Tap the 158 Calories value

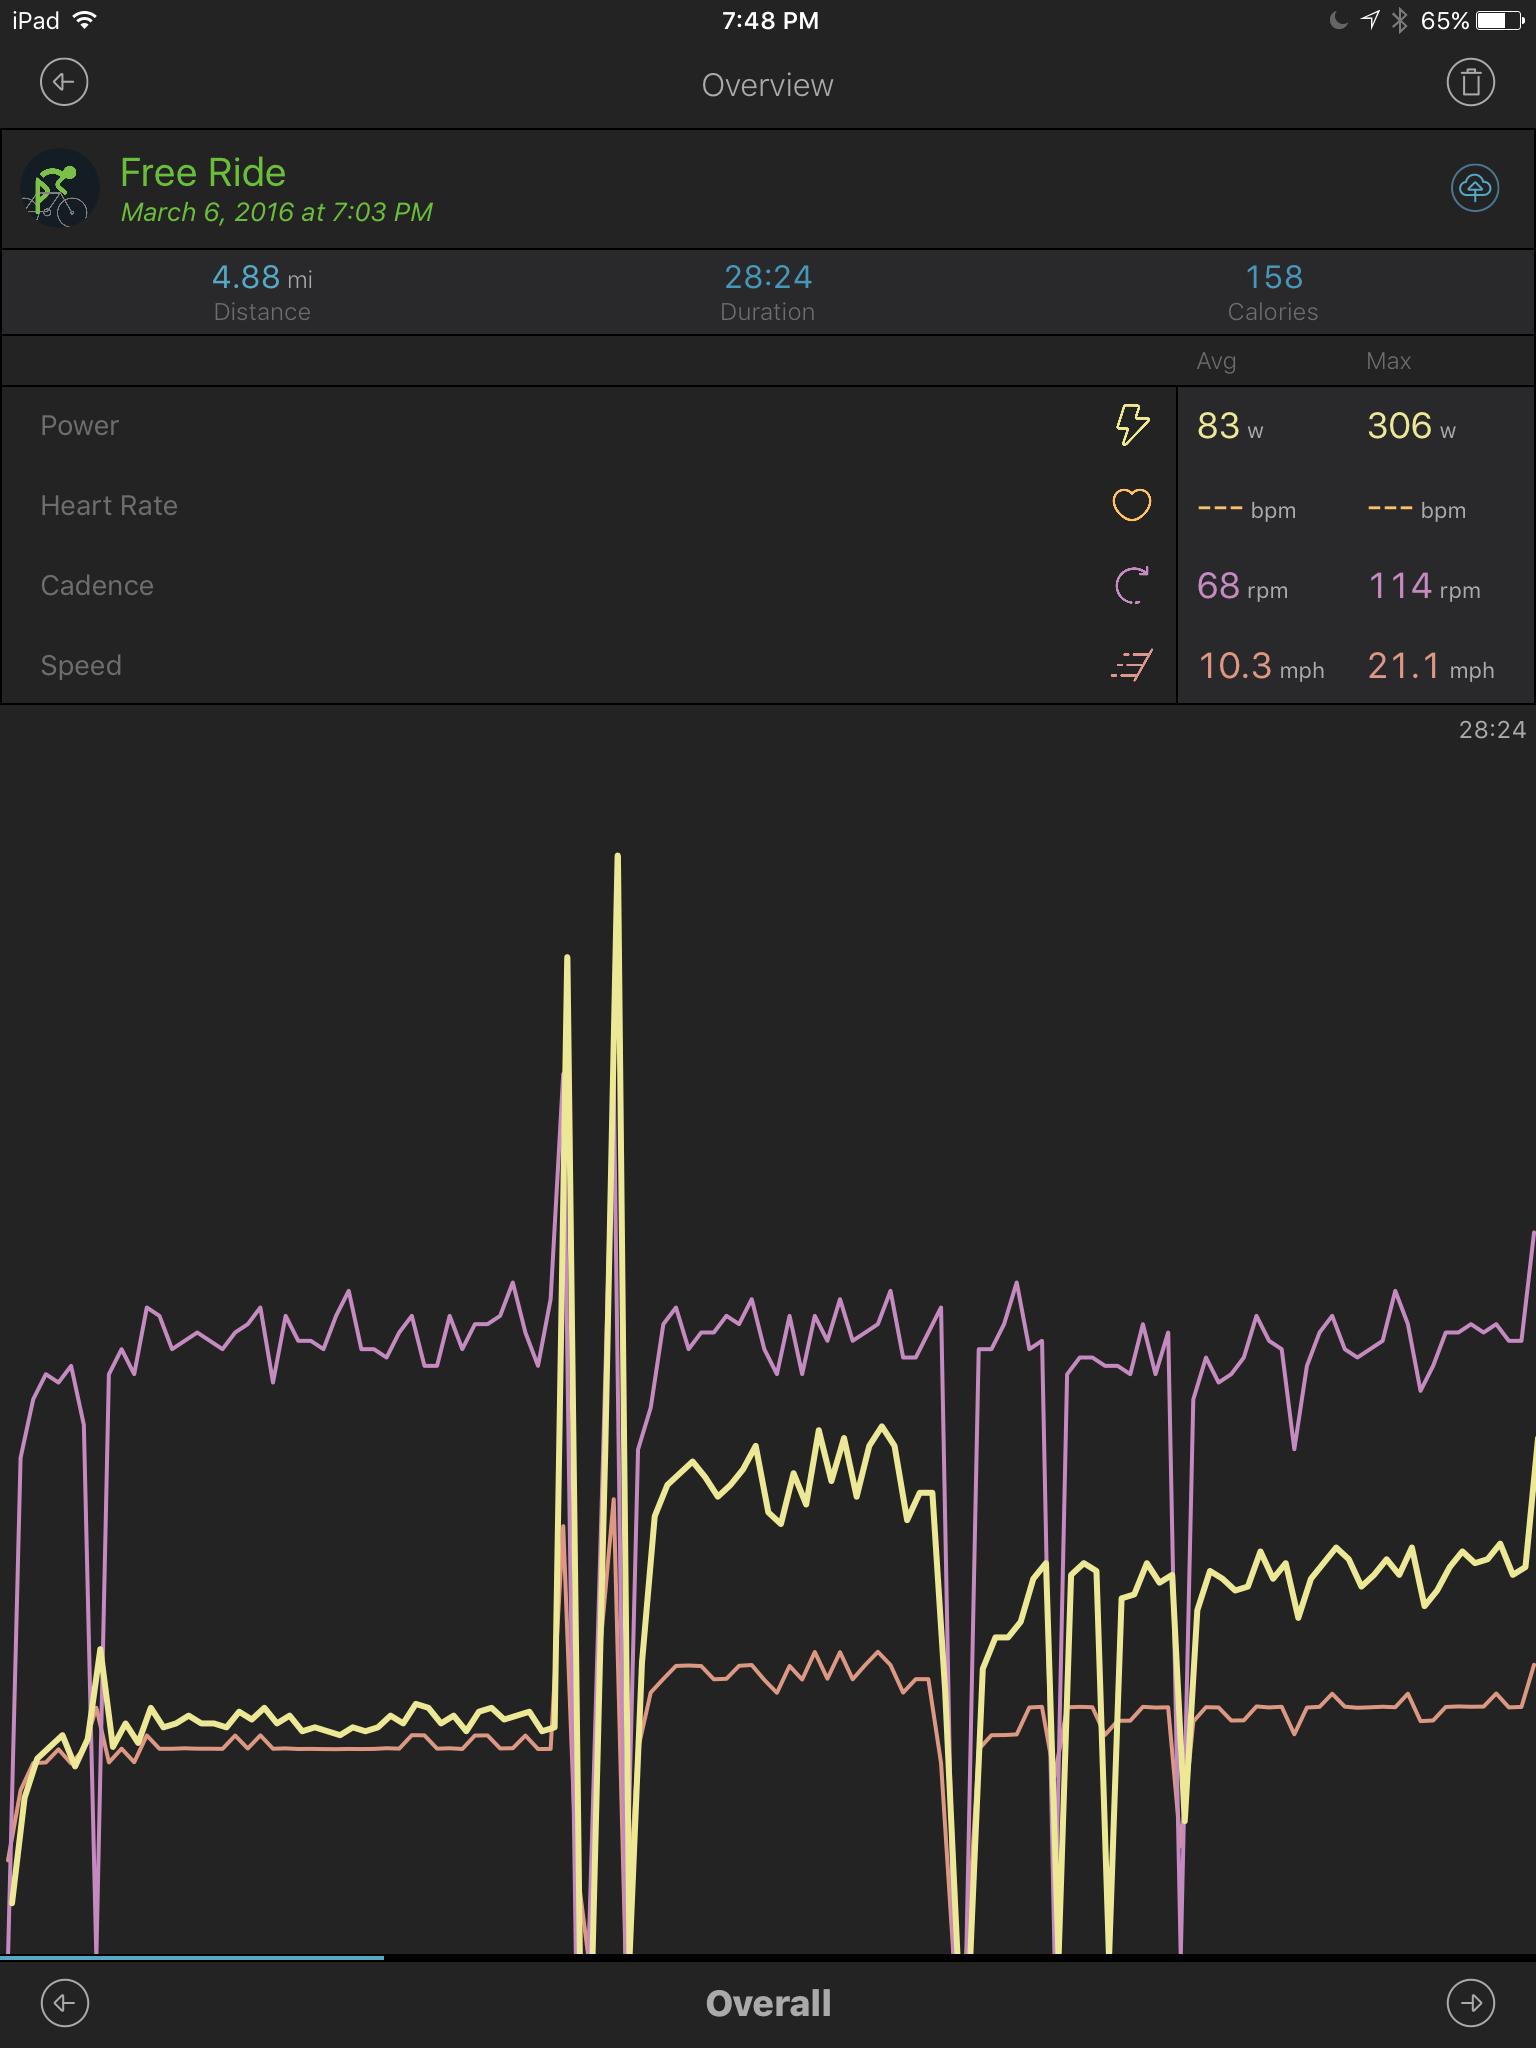point(1274,277)
